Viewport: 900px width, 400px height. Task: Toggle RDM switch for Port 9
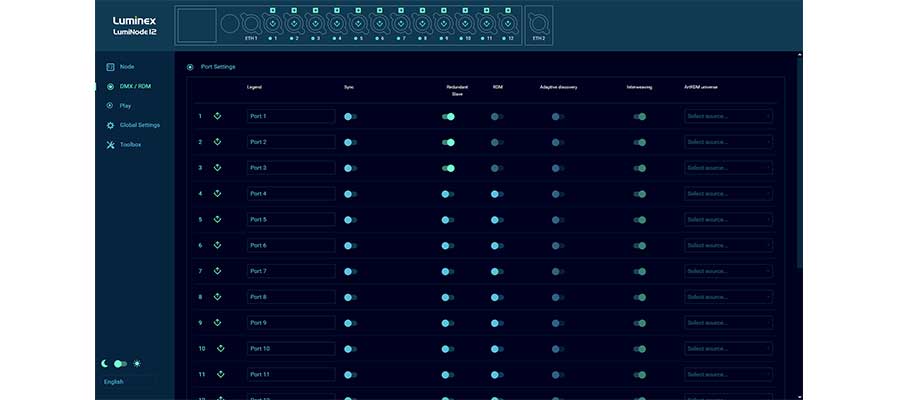point(497,323)
